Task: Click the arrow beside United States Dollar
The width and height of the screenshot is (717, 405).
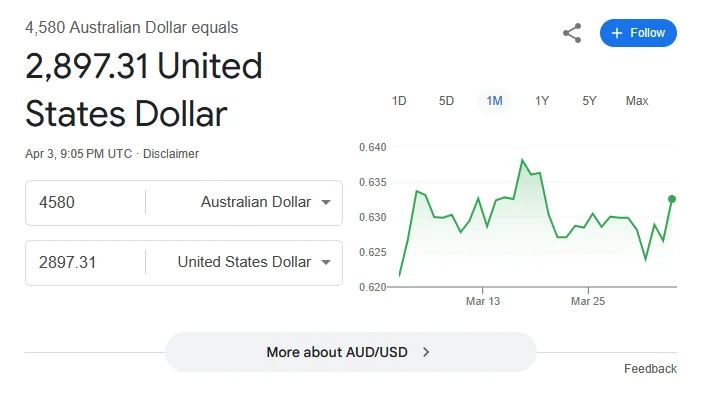Action: [326, 263]
